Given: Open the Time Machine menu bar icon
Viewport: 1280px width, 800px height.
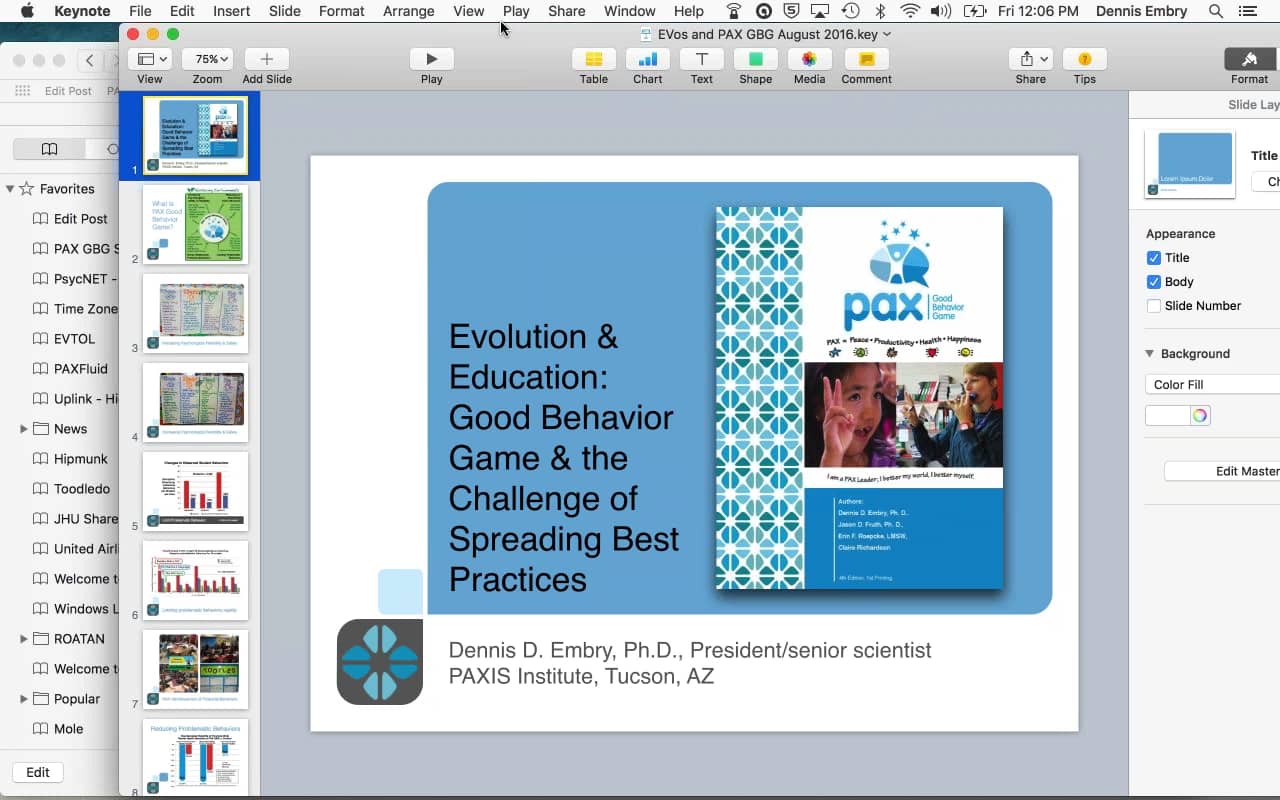Looking at the screenshot, I should pos(851,11).
